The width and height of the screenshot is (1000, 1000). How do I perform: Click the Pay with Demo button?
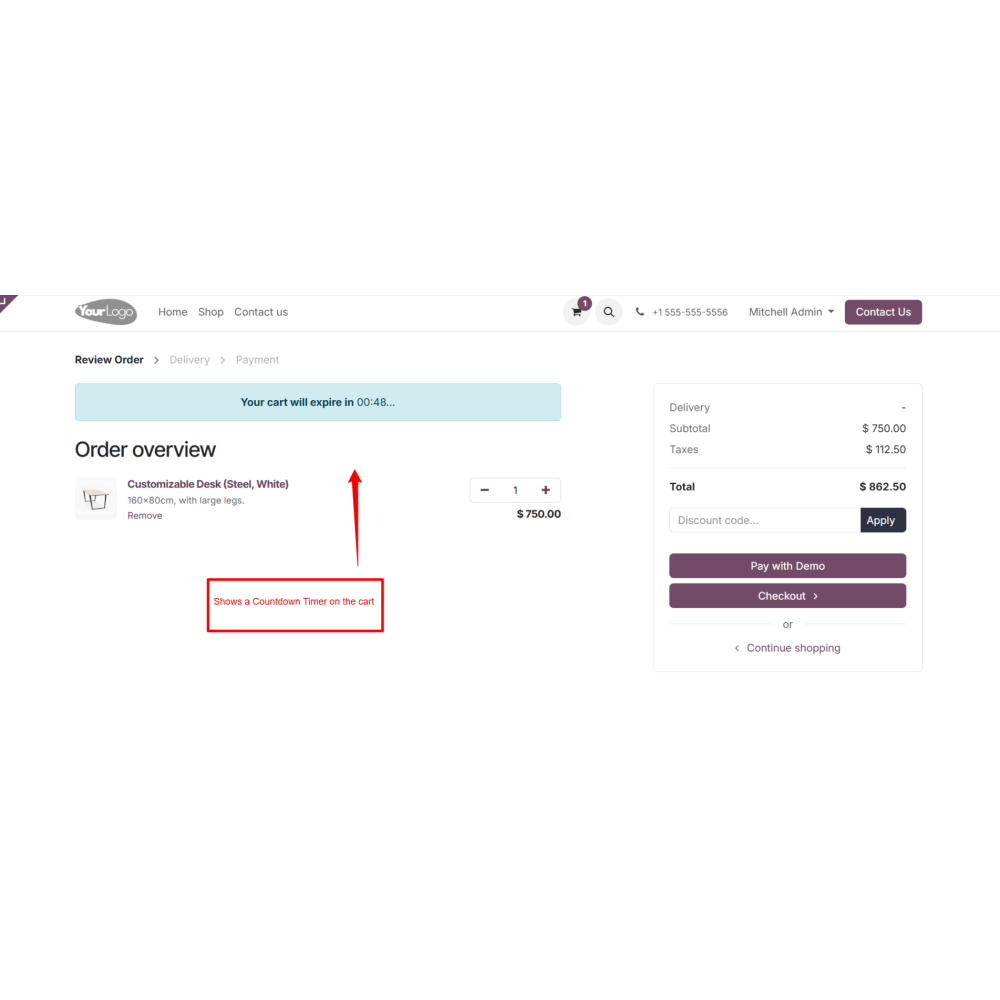click(787, 566)
